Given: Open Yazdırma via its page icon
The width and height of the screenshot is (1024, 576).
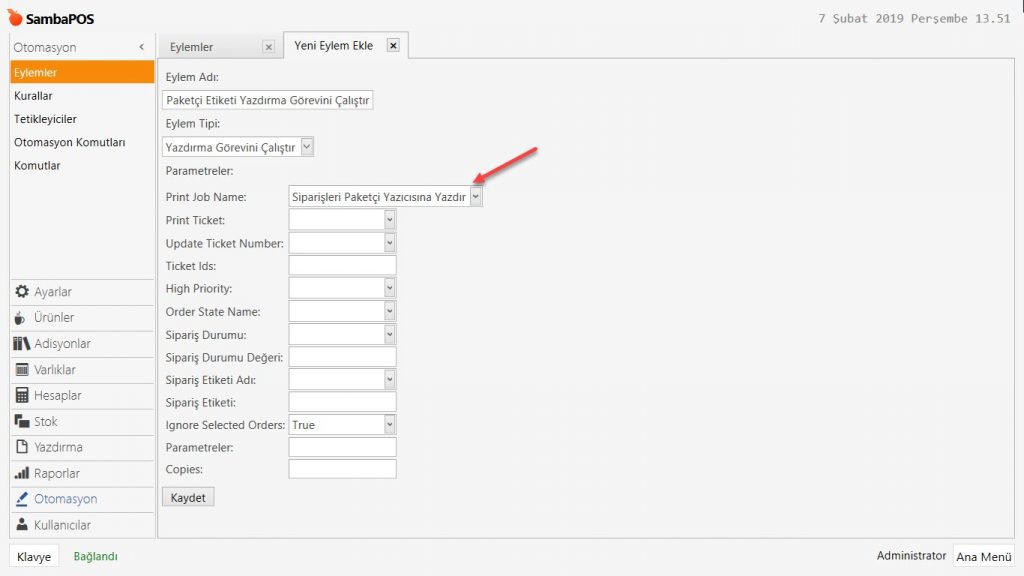Looking at the screenshot, I should click(x=22, y=448).
